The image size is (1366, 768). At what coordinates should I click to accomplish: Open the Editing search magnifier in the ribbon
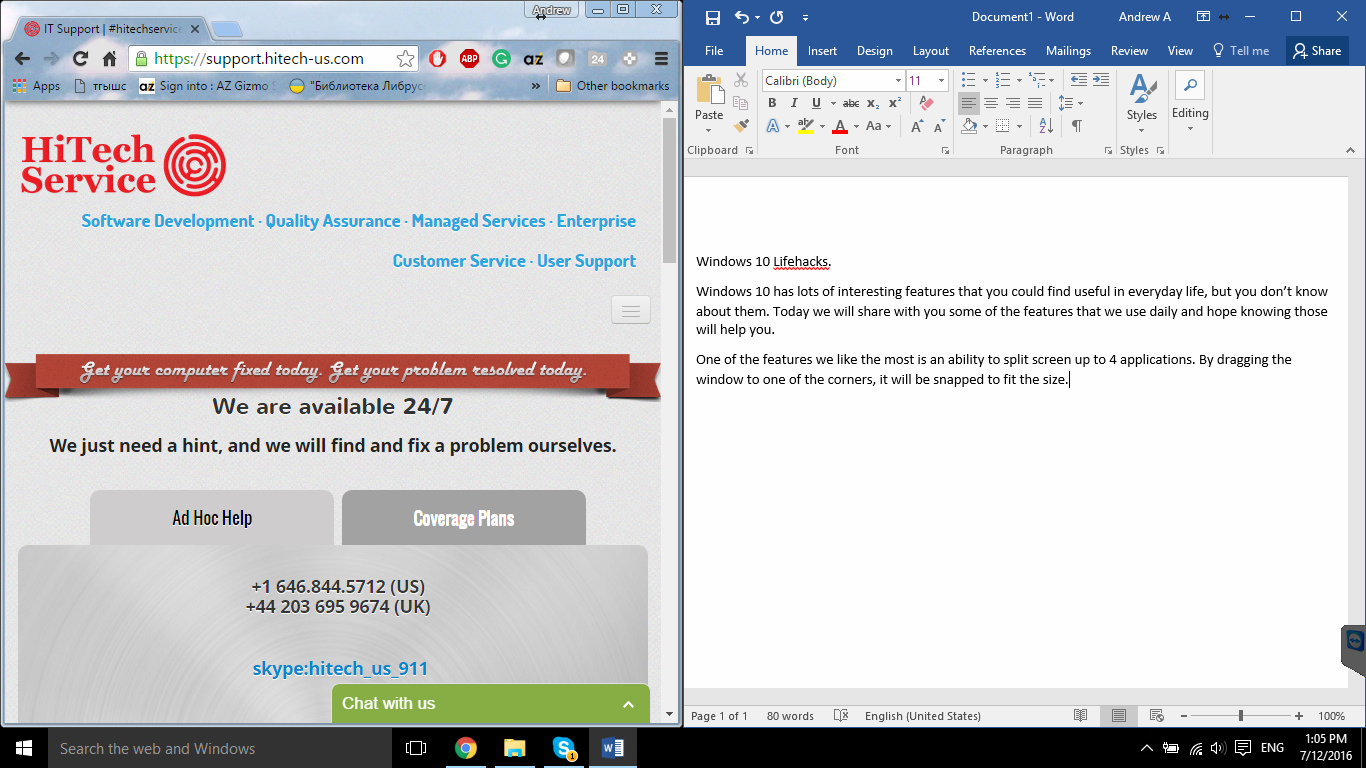pos(1190,86)
